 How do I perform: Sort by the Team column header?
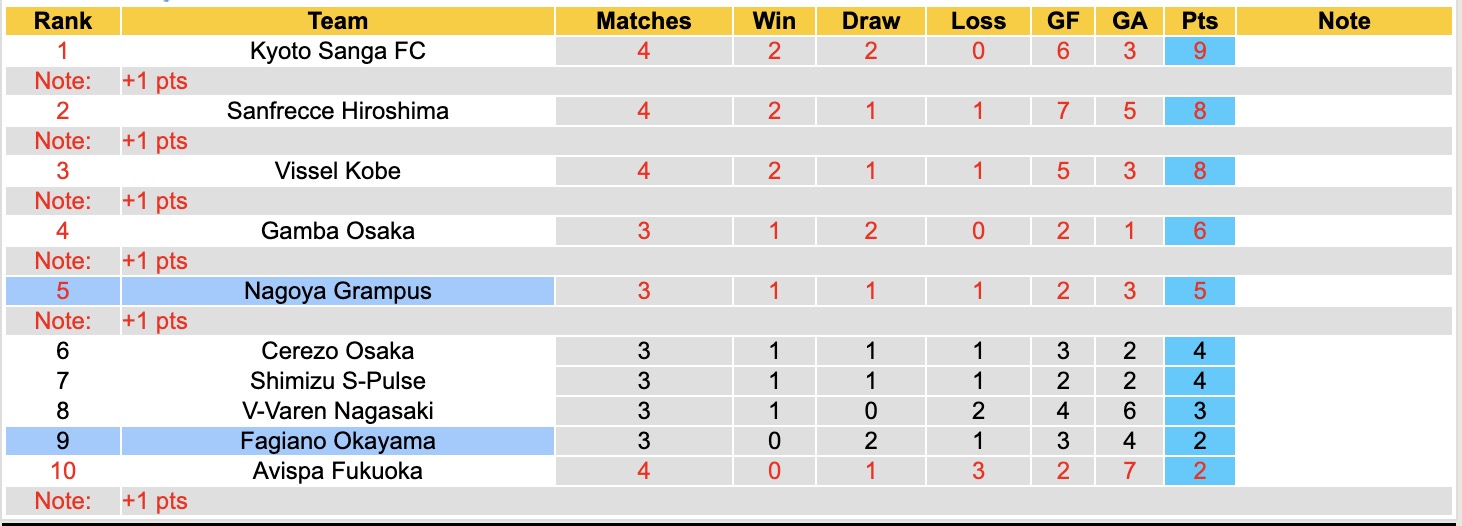[x=338, y=21]
